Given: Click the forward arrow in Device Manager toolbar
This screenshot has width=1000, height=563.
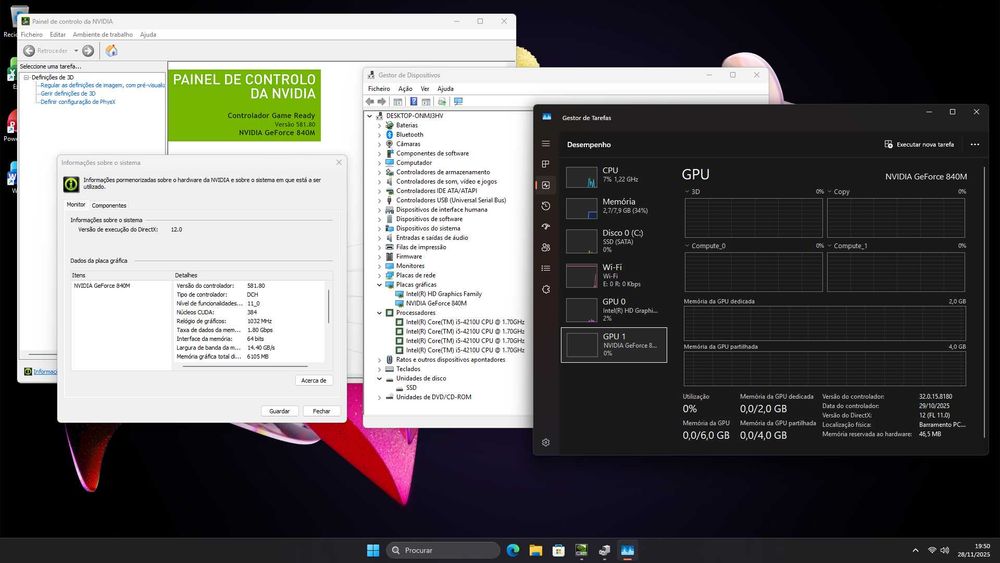Looking at the screenshot, I should (381, 101).
